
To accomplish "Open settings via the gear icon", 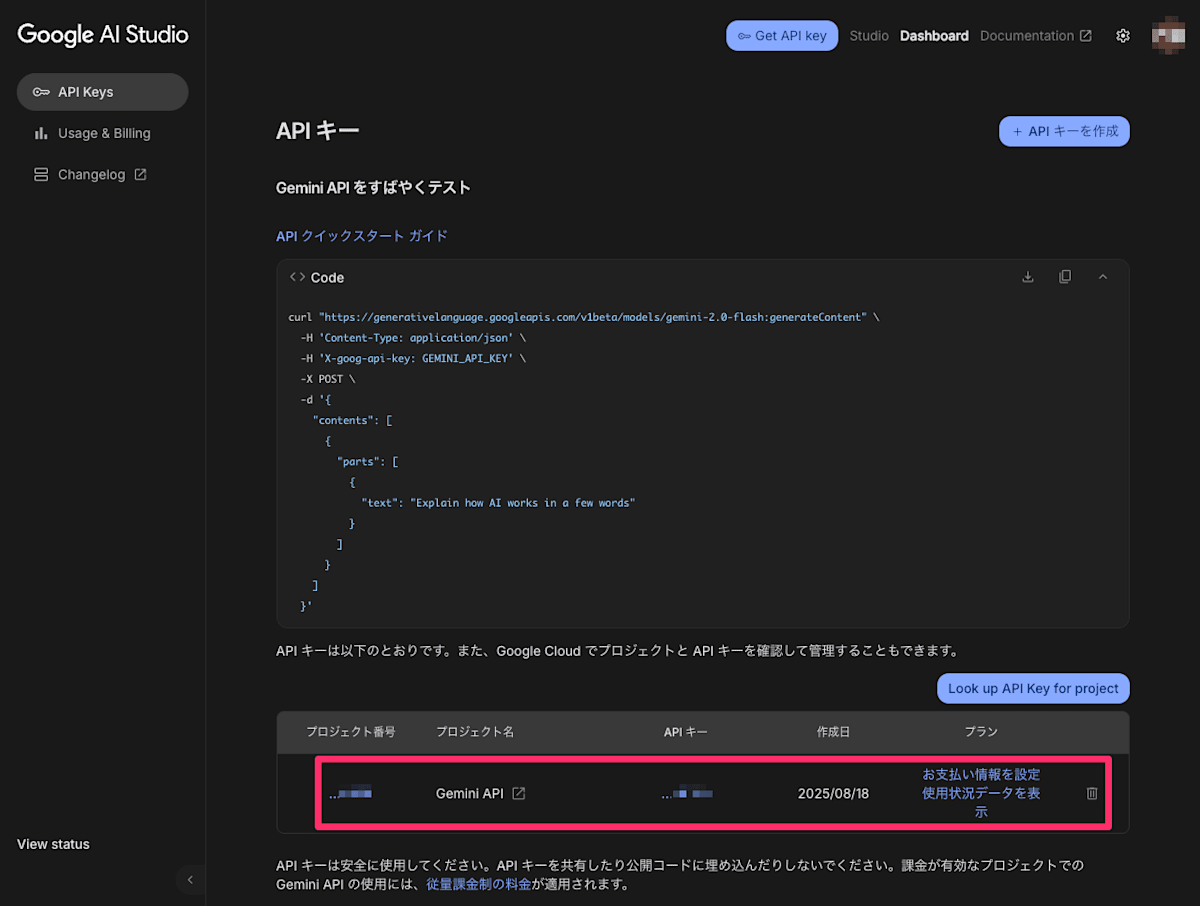I will tap(1123, 35).
